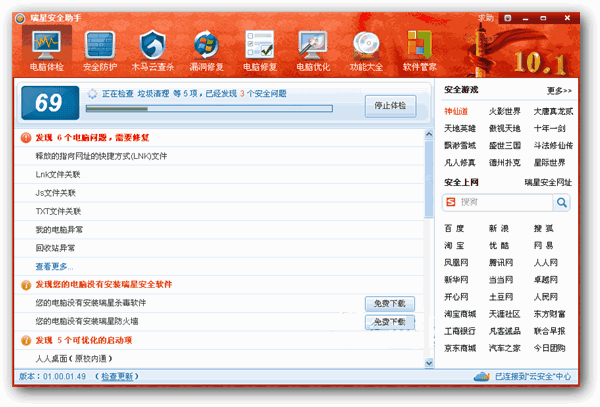Open the 电脑优化 computer optimization icon
This screenshot has height=407, width=600.
coord(313,50)
